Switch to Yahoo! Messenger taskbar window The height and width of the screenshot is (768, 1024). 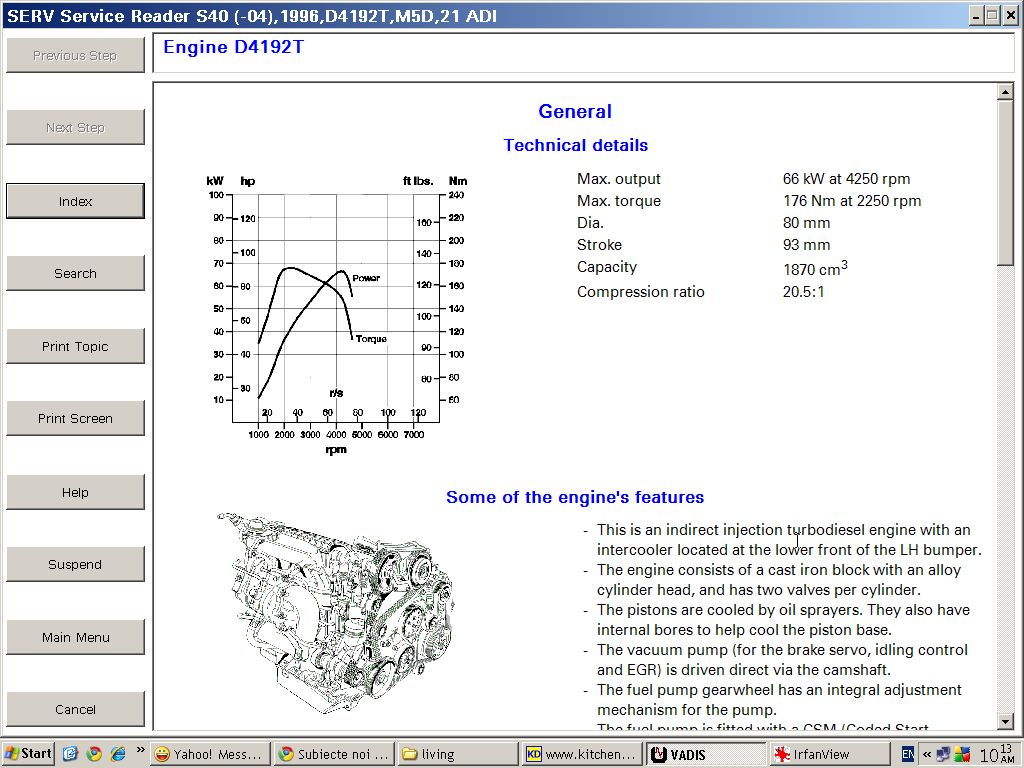[x=209, y=754]
